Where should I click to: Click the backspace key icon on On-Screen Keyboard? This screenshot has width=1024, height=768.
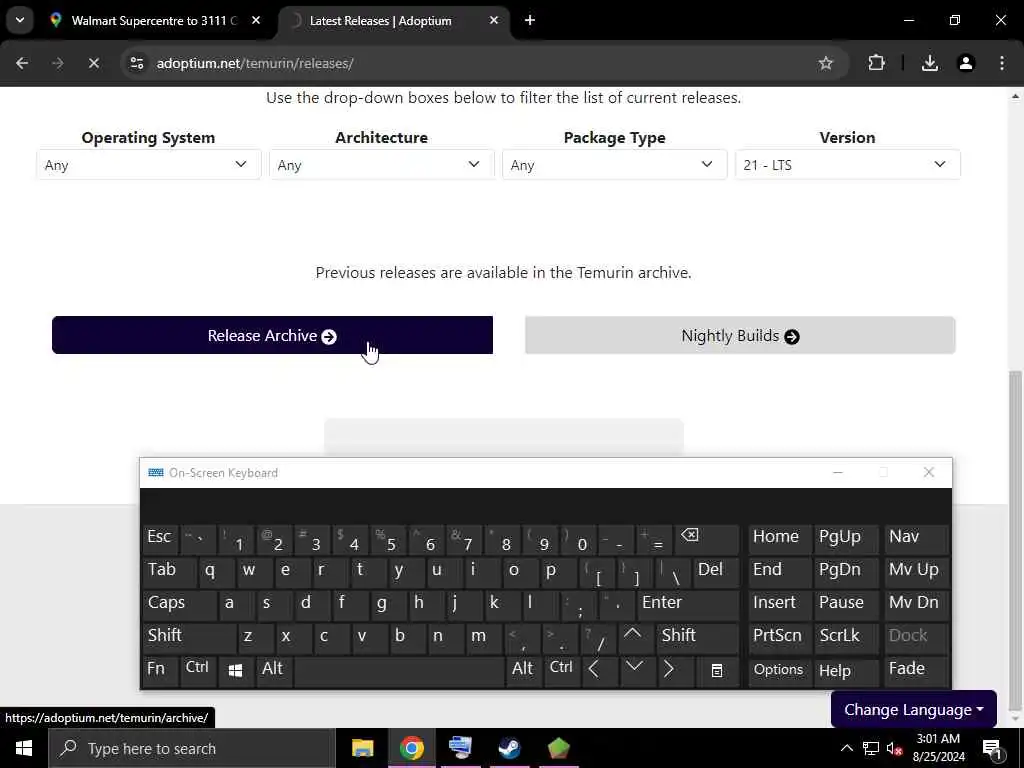(x=707, y=538)
